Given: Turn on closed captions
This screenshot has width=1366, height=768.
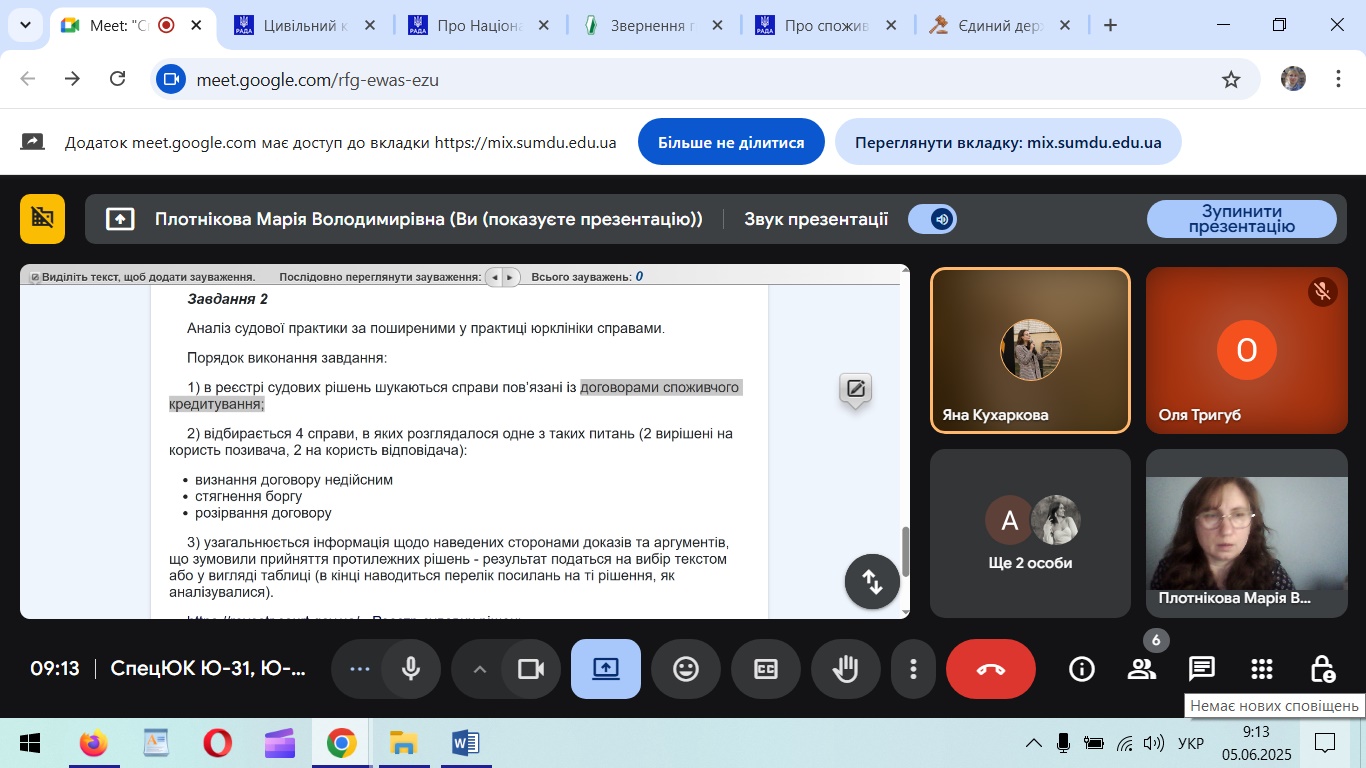Looking at the screenshot, I should [x=766, y=669].
